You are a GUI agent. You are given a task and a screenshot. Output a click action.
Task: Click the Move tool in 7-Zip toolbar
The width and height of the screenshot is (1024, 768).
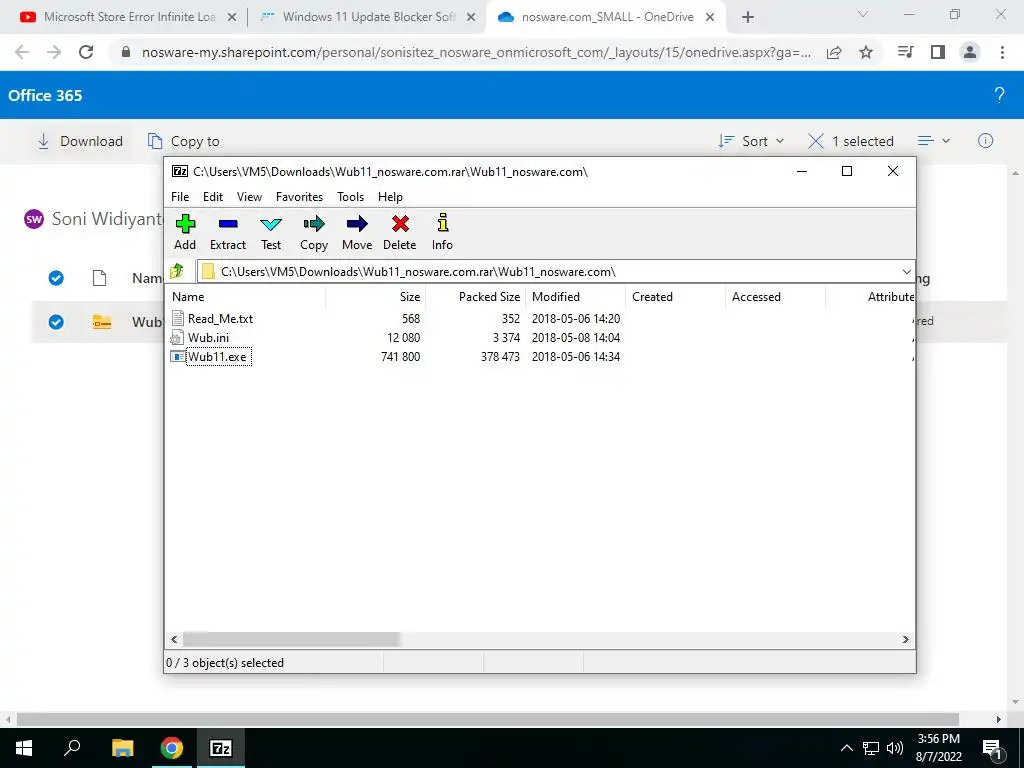coord(357,232)
